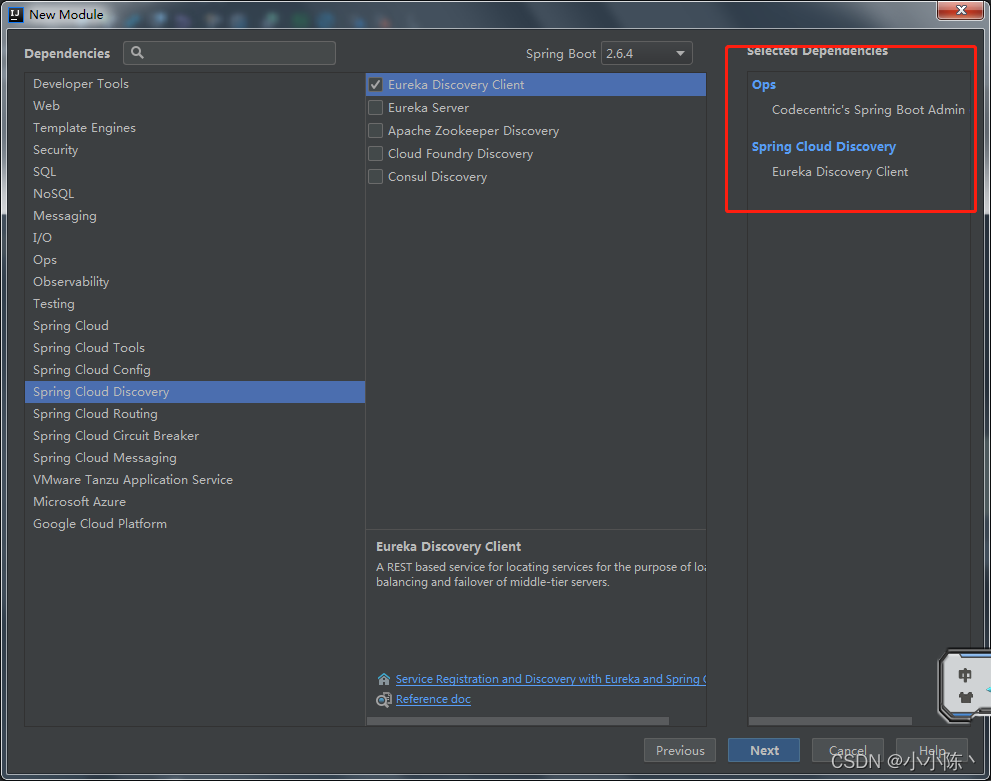Click the reference doc icon
This screenshot has height=781, width=991.
(x=384, y=699)
